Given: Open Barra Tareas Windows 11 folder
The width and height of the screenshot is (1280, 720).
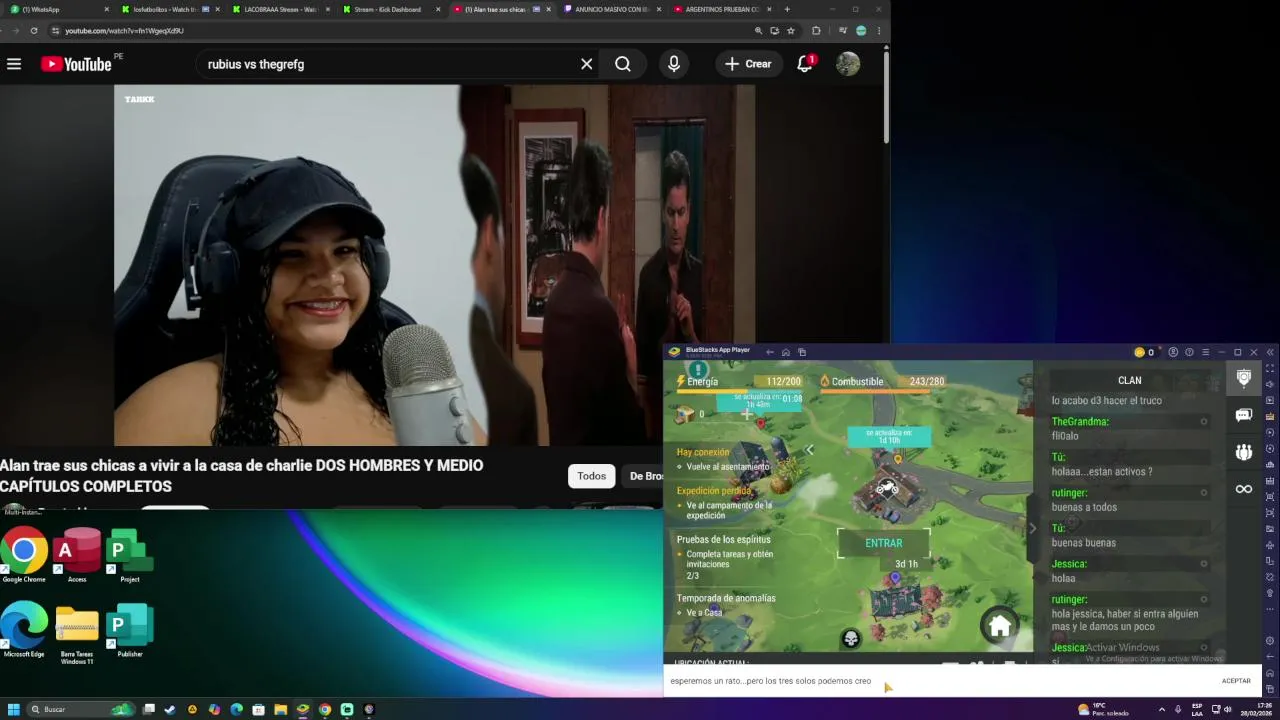Looking at the screenshot, I should coord(77,633).
